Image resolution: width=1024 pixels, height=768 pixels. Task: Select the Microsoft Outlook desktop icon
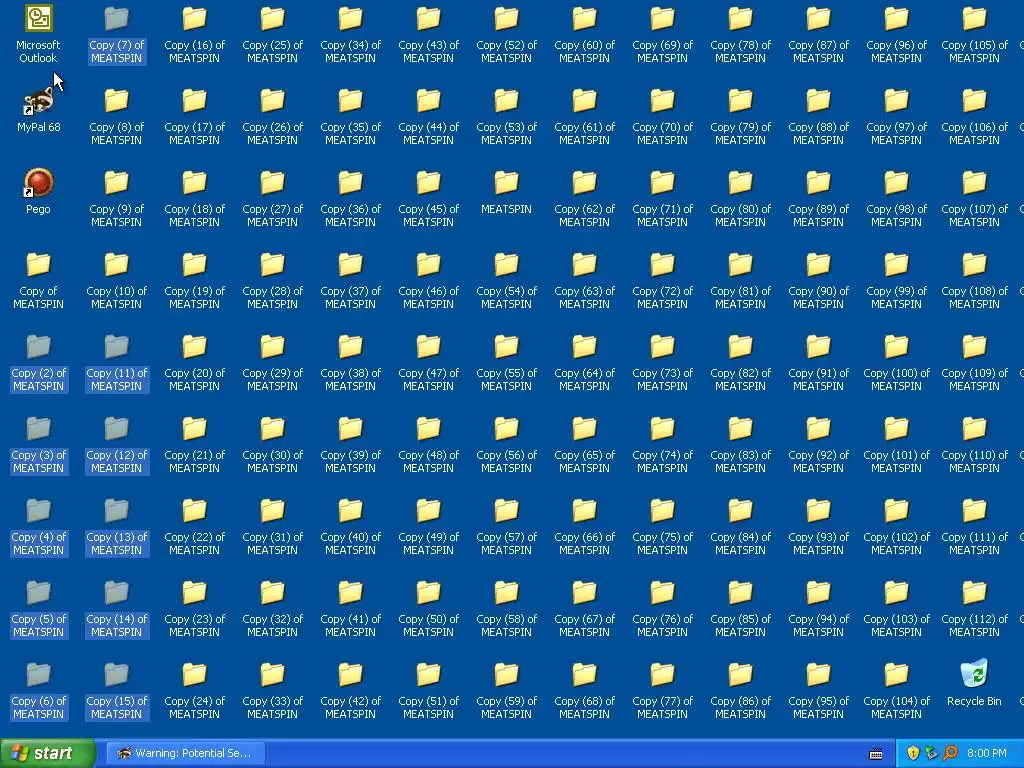tap(38, 34)
